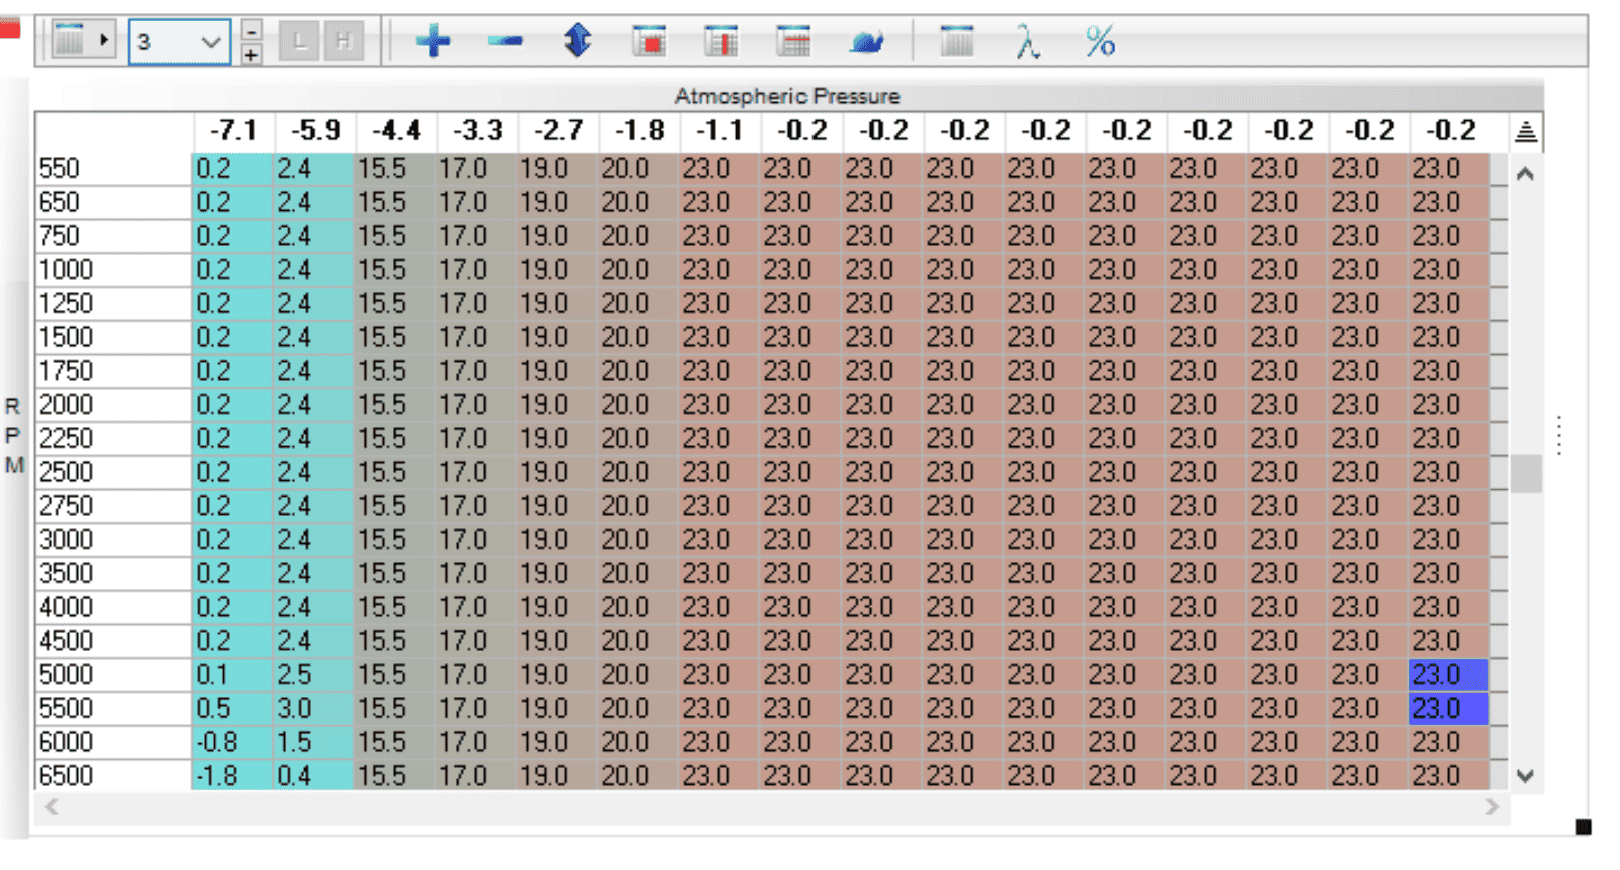Image resolution: width=1620 pixels, height=870 pixels.
Task: Click the table icon with red column
Action: pos(721,42)
